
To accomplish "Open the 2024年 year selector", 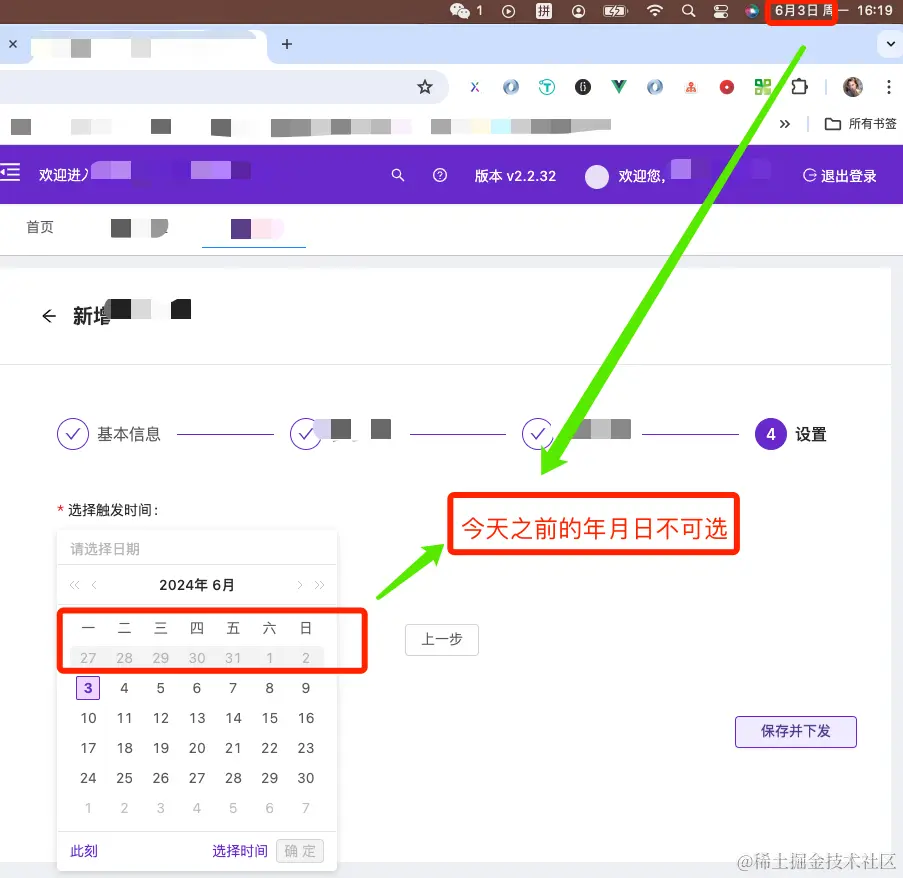I will coord(183,585).
